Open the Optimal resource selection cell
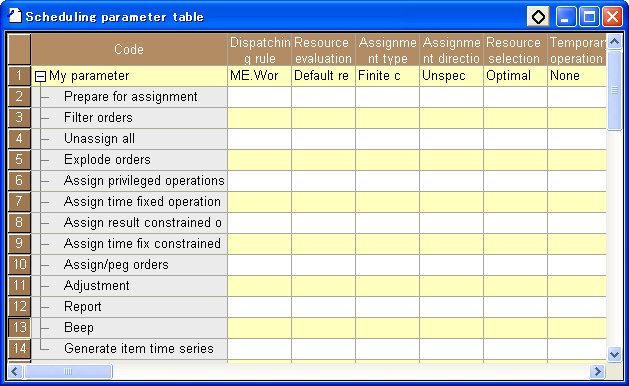The image size is (629, 386). [515, 76]
